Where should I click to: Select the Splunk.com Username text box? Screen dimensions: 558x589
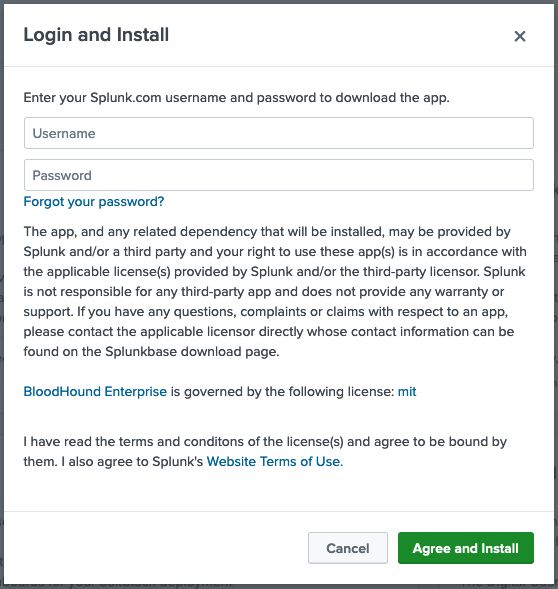[x=279, y=133]
